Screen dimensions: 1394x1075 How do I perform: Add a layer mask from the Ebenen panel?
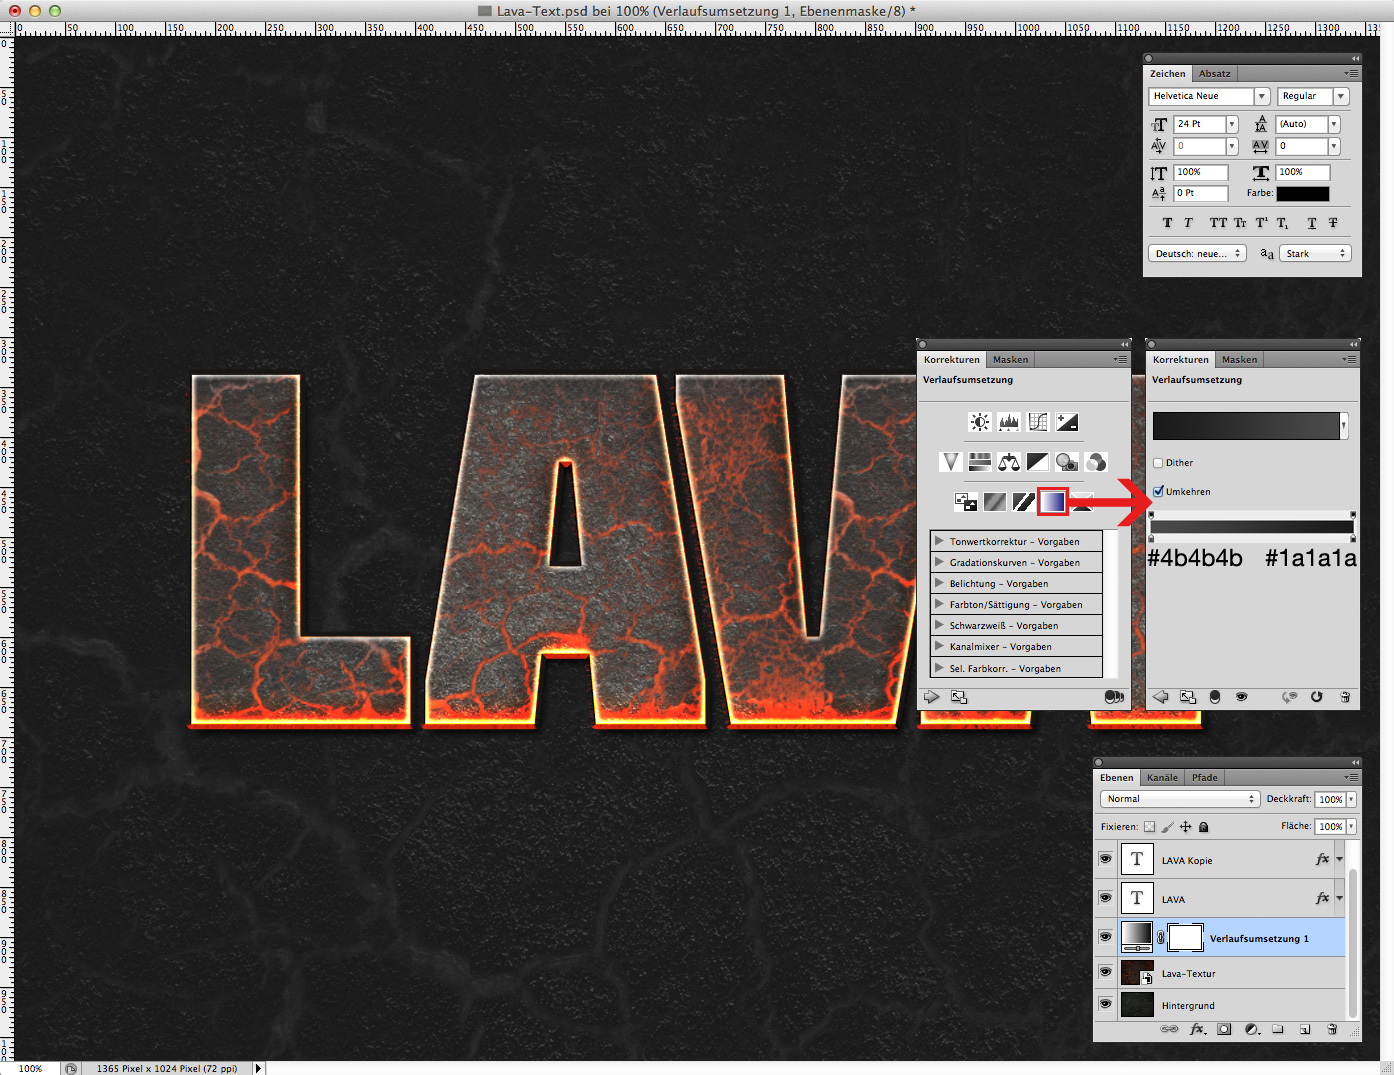tap(1224, 1029)
